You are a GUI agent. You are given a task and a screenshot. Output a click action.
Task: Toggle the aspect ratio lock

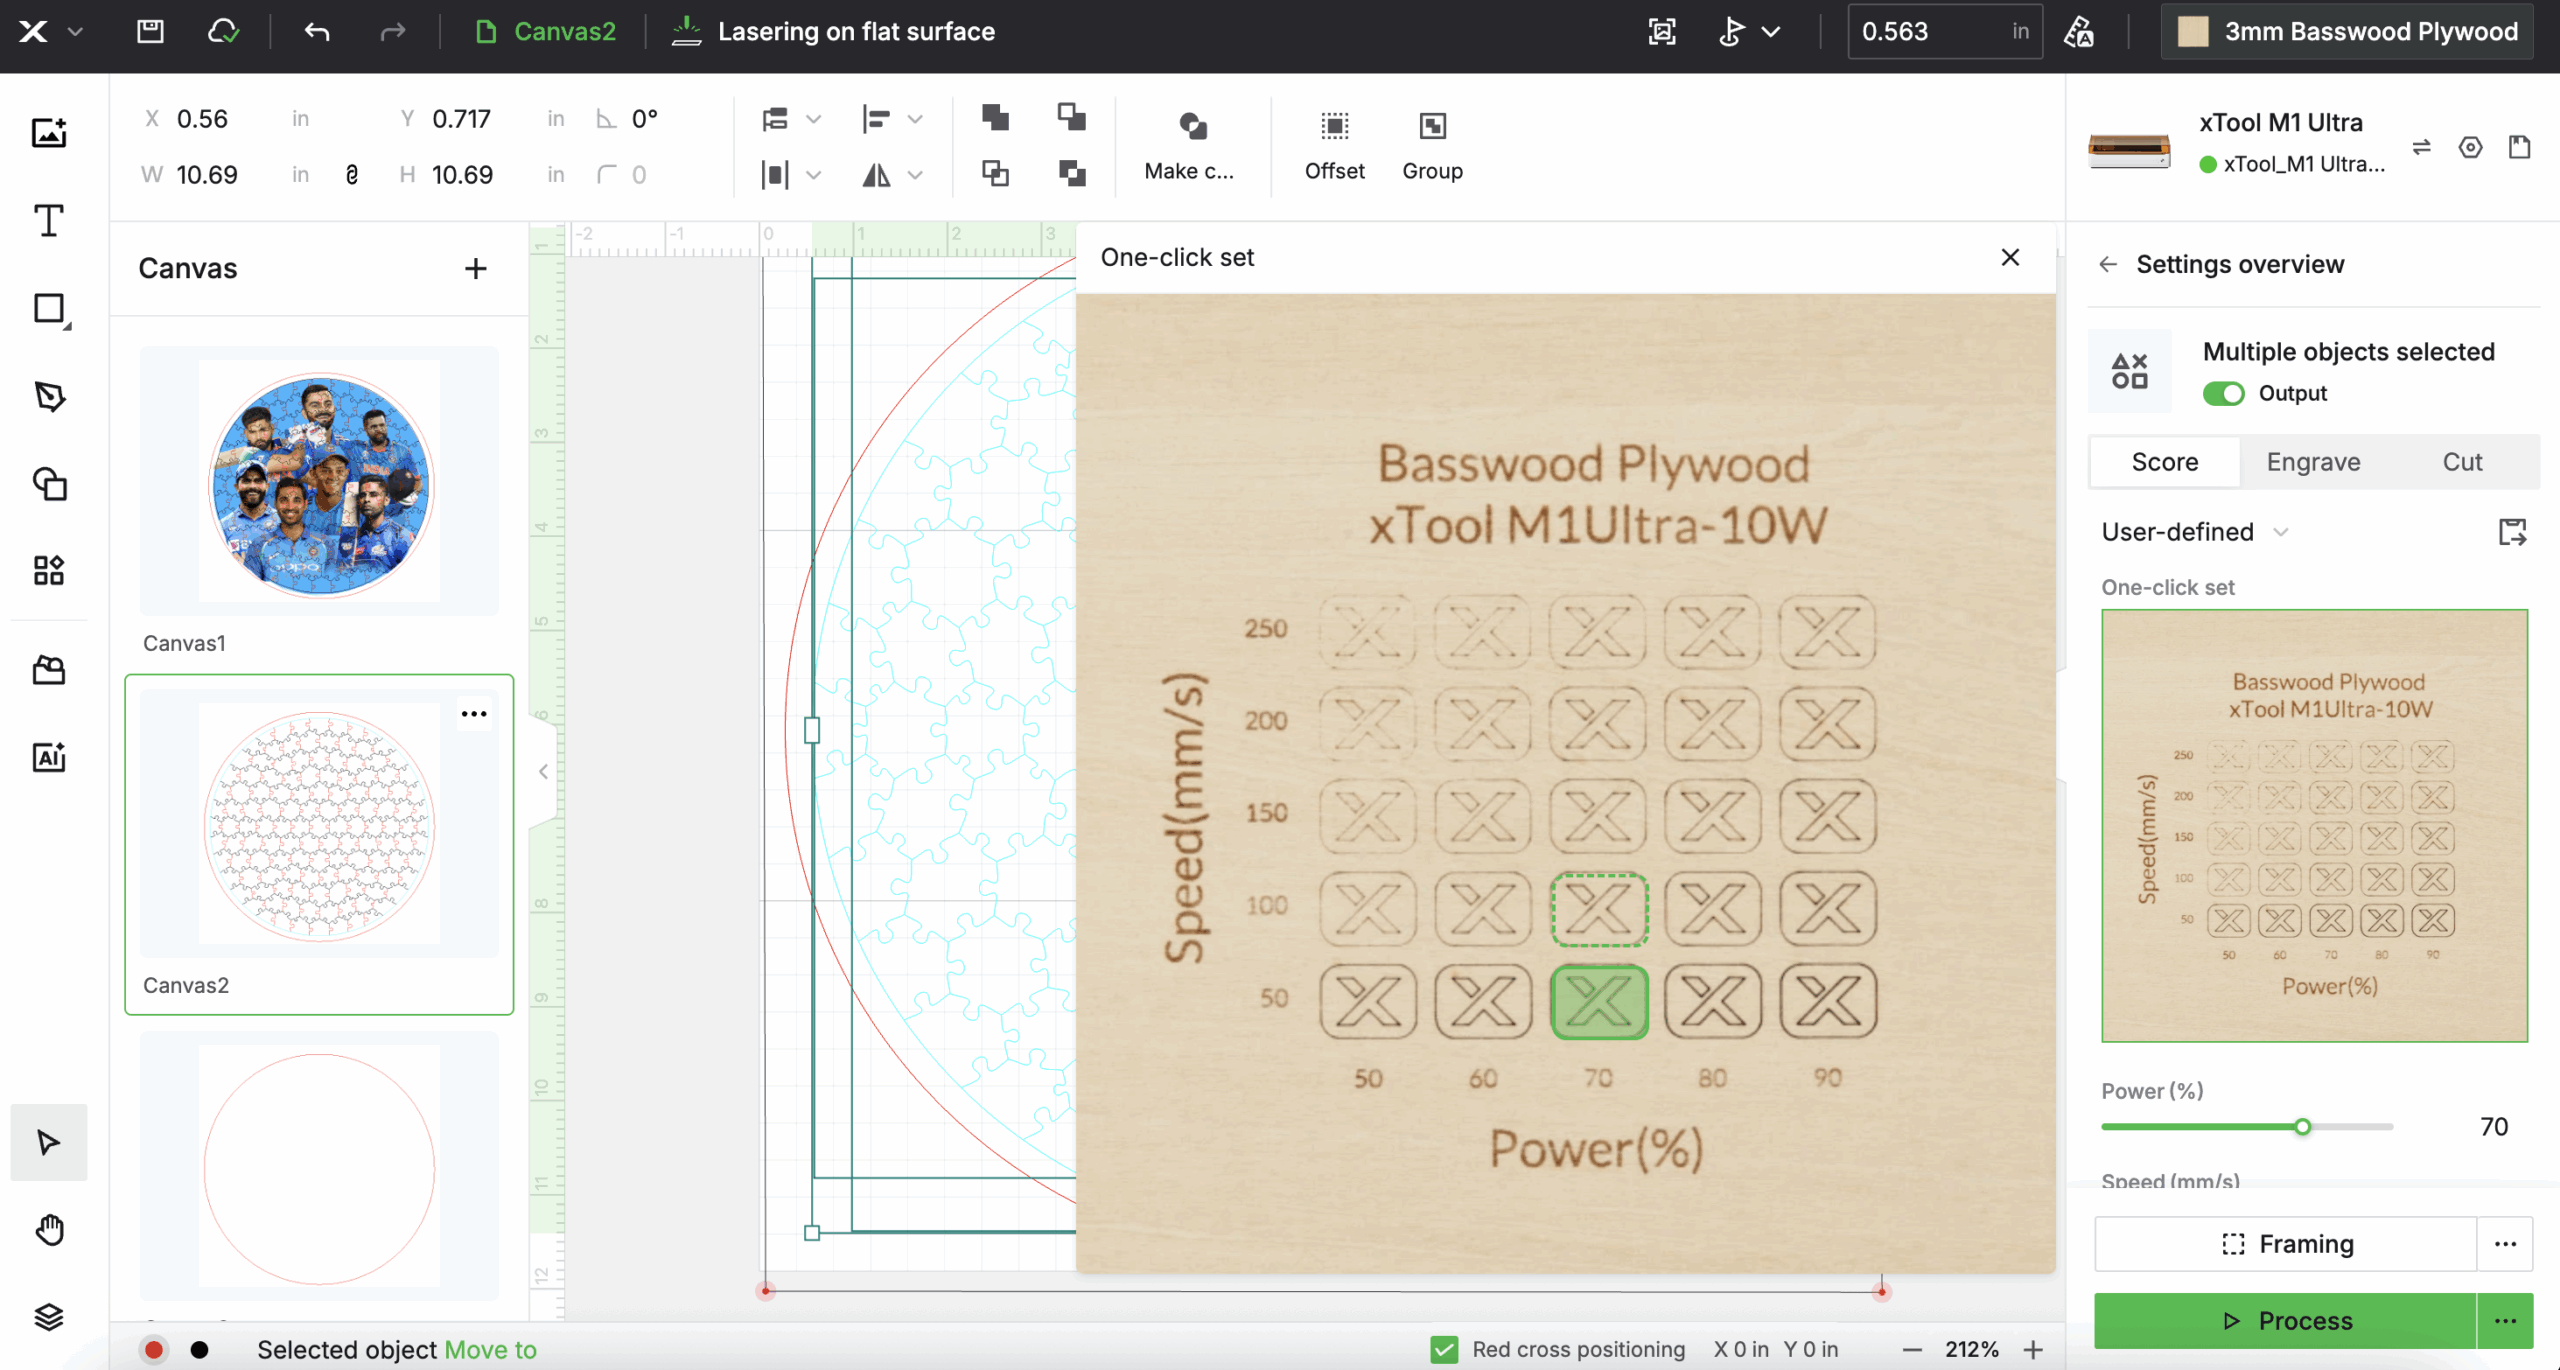click(352, 175)
